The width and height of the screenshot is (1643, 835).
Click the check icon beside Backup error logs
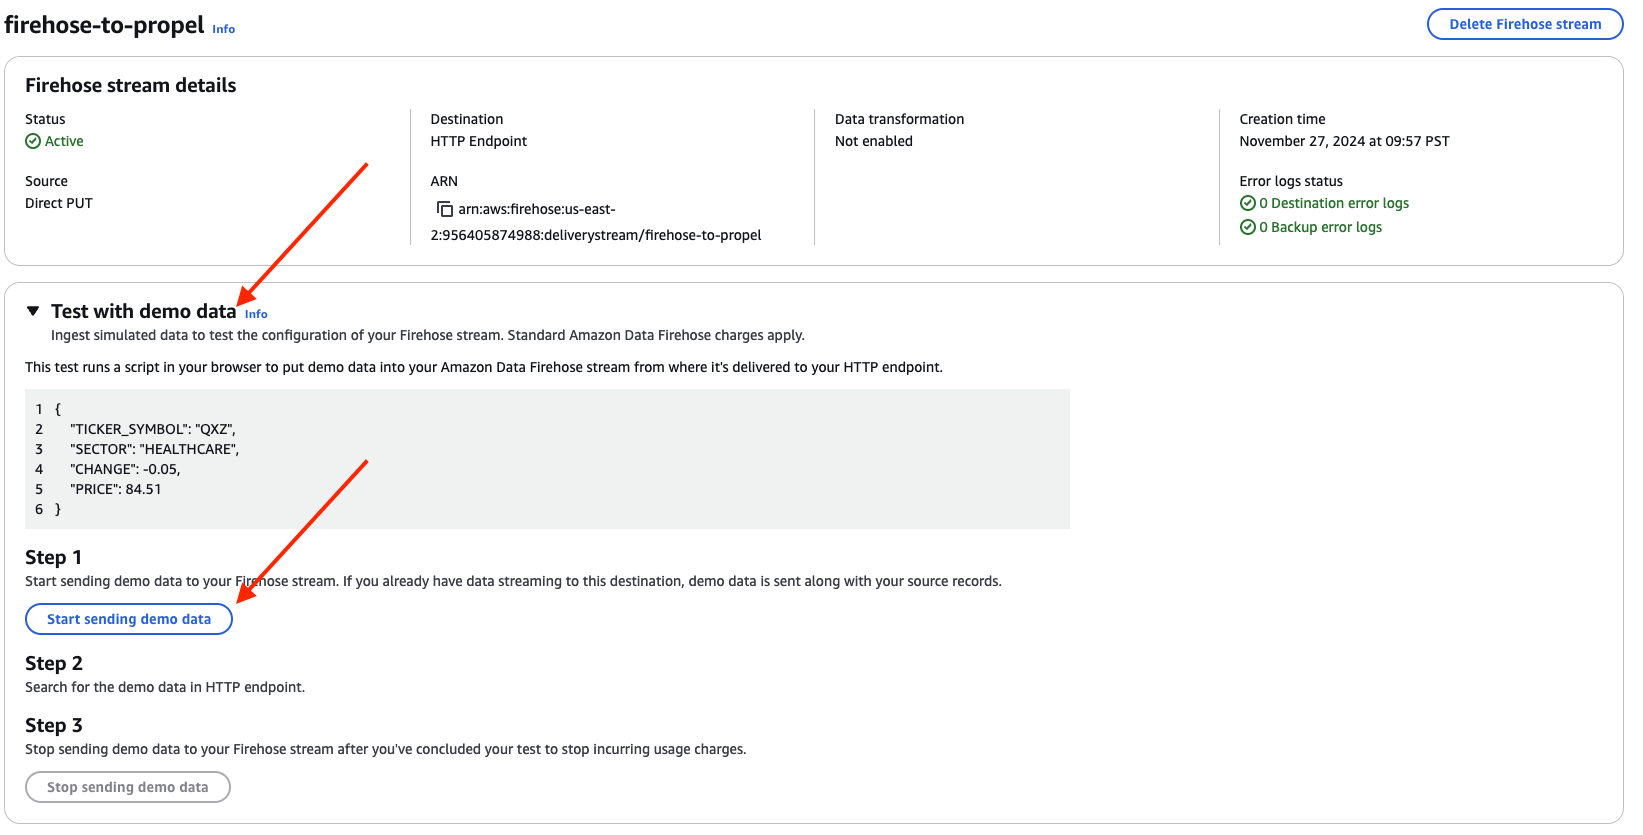[x=1248, y=227]
